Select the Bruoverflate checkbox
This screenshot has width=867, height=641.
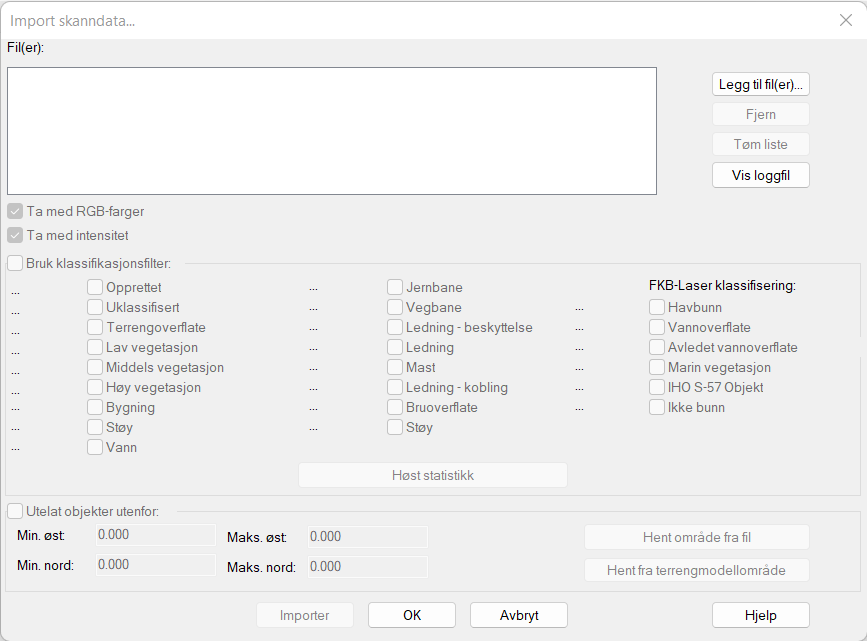395,407
